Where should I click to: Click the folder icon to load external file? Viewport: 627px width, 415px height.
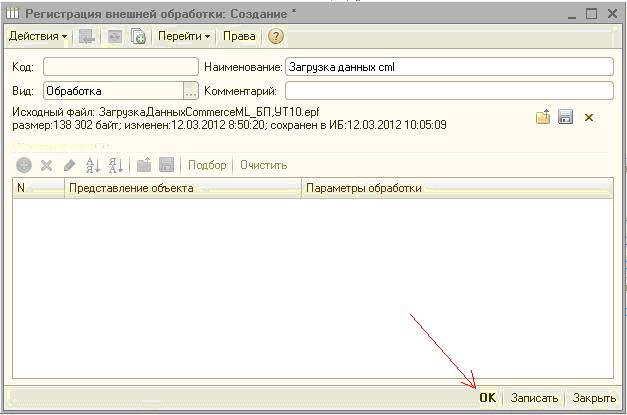click(543, 118)
